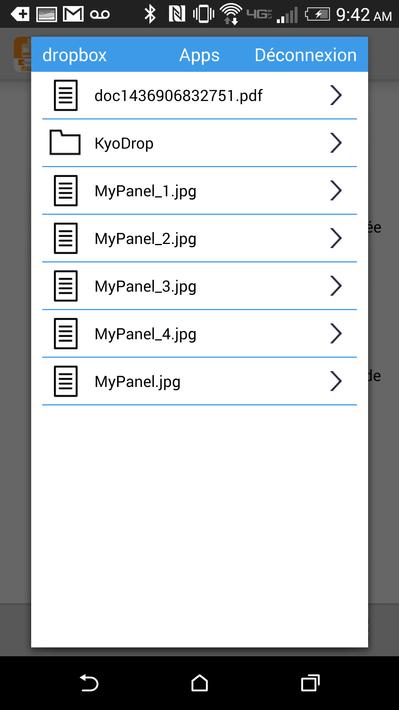The height and width of the screenshot is (710, 399).
Task: Tap the Android home icon
Action: (x=199, y=683)
